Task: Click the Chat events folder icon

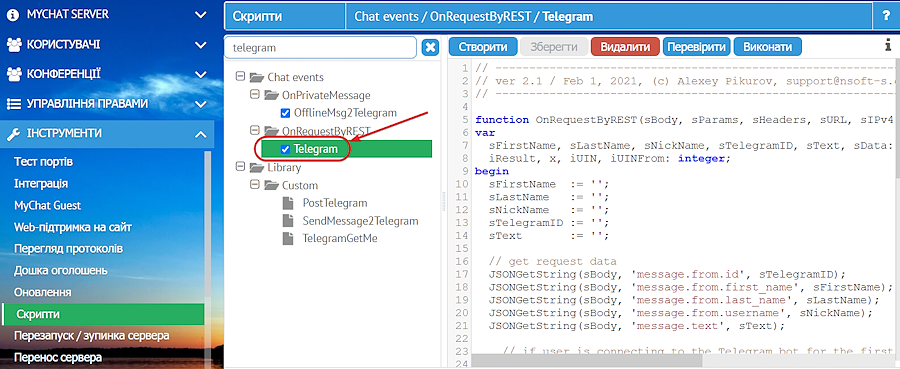Action: (257, 77)
